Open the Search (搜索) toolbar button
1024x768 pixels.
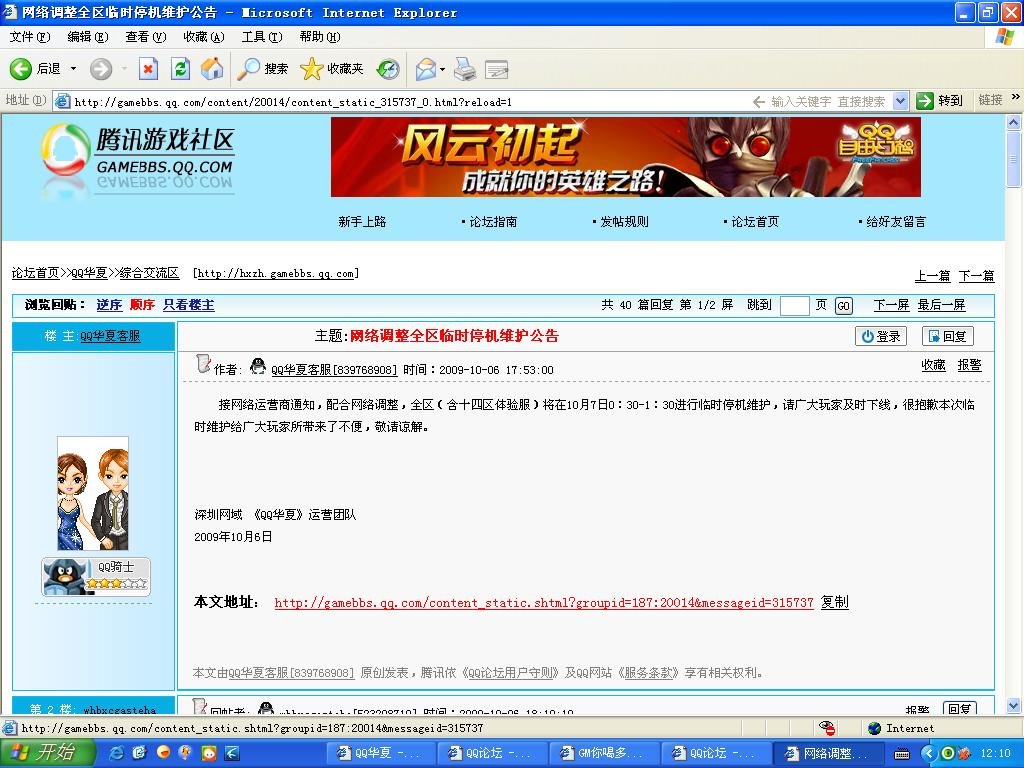coord(262,69)
